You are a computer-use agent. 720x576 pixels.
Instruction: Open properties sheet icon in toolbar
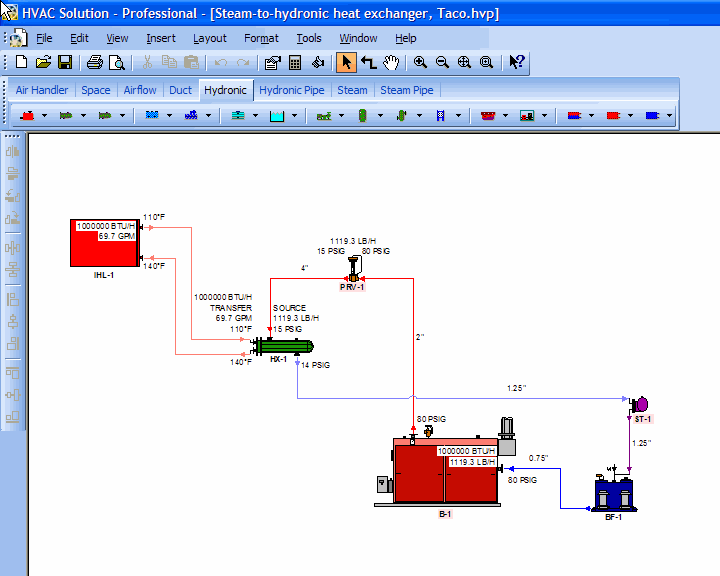(x=273, y=62)
